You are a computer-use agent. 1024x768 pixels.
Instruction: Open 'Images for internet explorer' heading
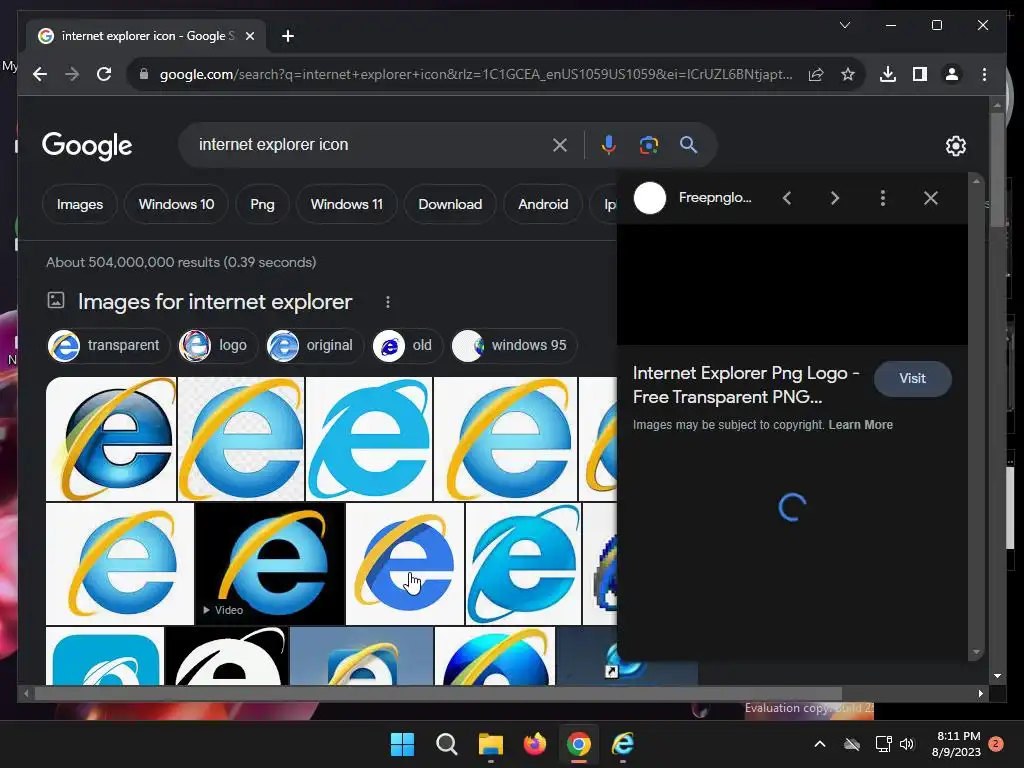[215, 302]
